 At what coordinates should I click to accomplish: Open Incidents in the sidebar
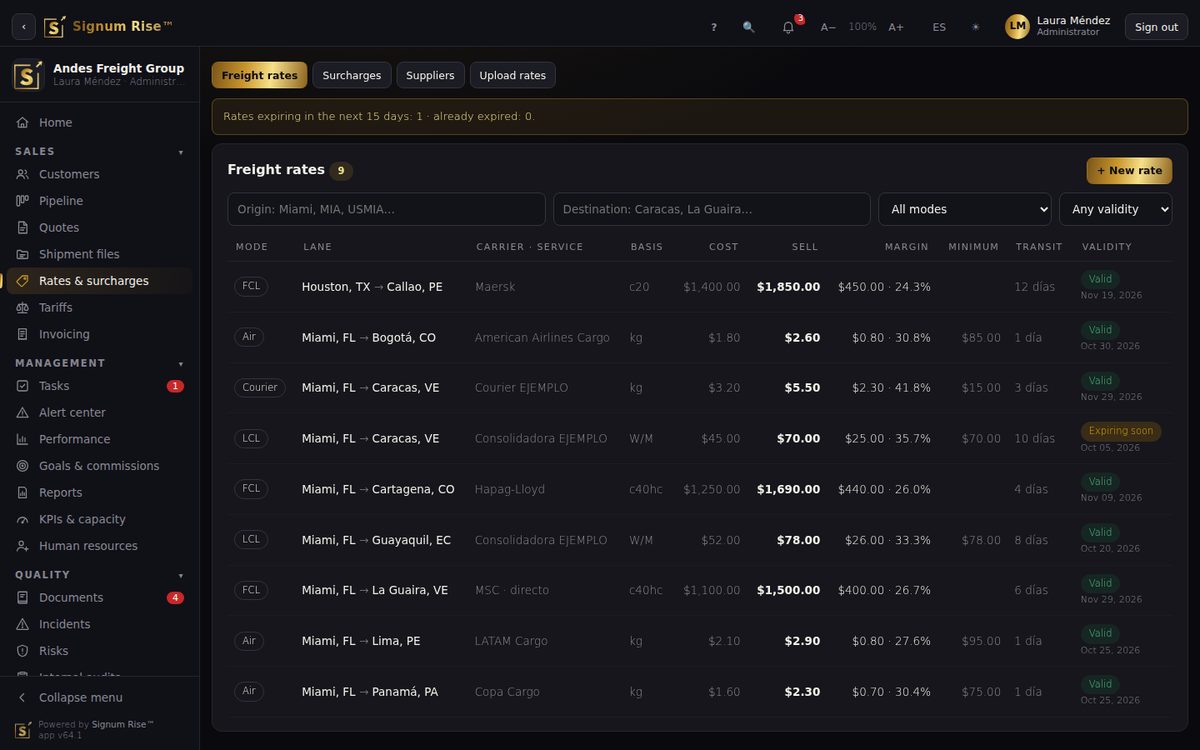click(100, 624)
